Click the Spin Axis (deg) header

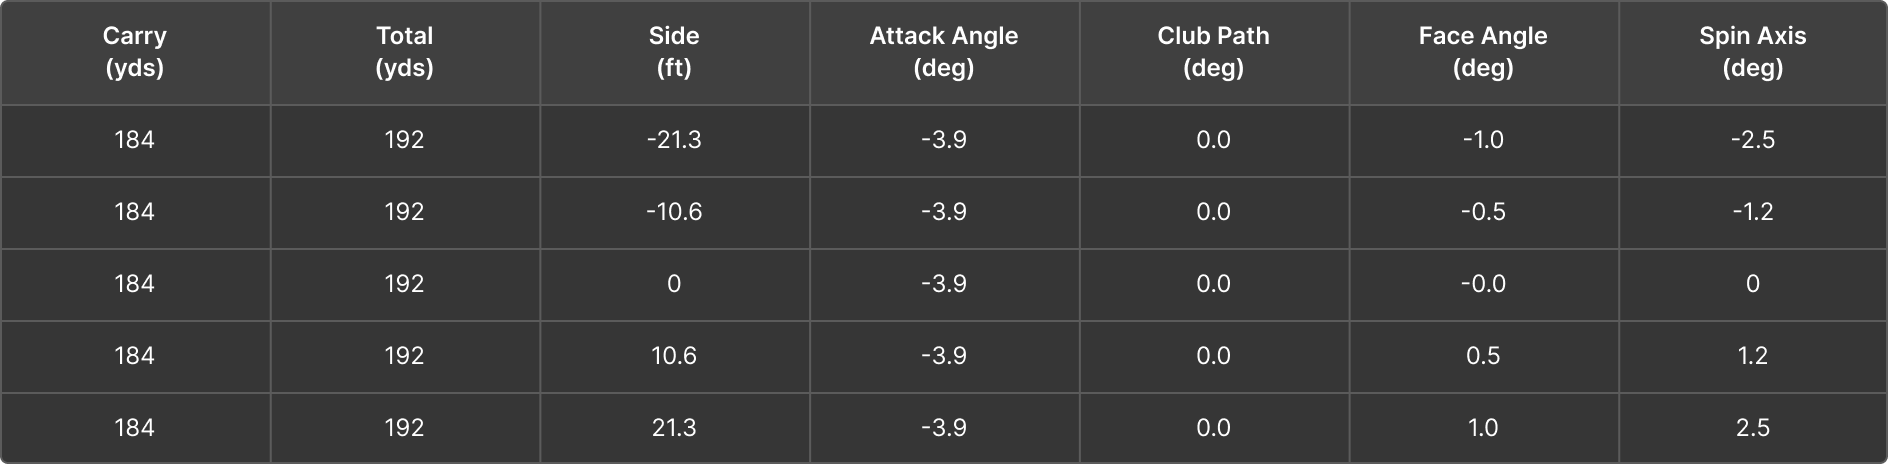tap(1753, 52)
